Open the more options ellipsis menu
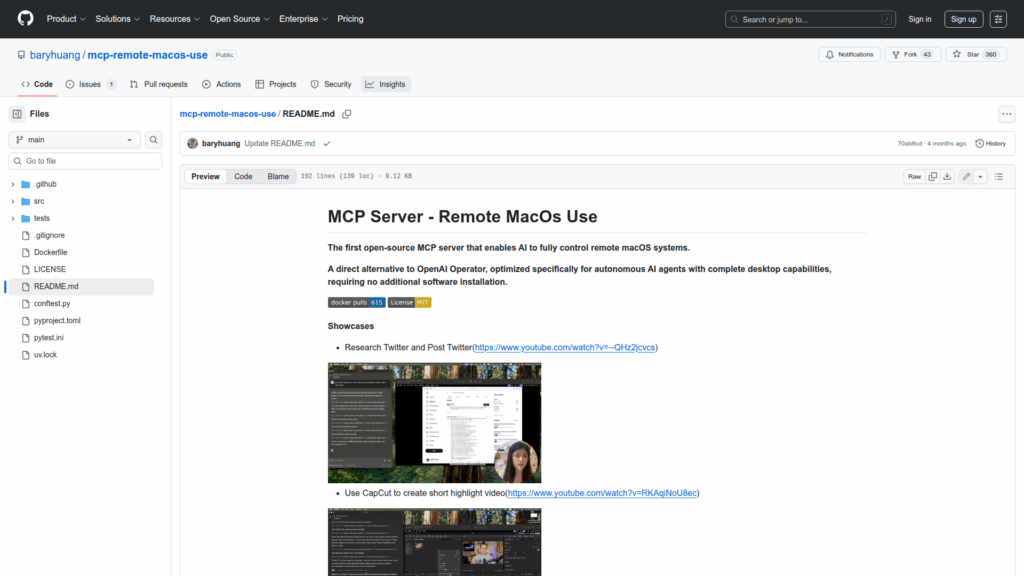Viewport: 1024px width, 576px height. [1006, 114]
